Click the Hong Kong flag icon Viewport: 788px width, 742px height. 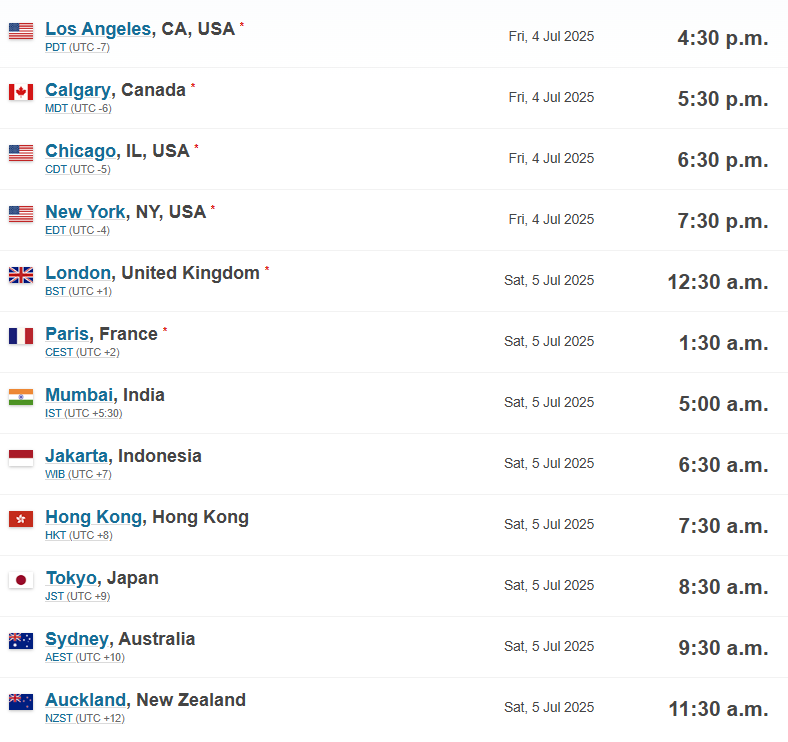(x=21, y=519)
